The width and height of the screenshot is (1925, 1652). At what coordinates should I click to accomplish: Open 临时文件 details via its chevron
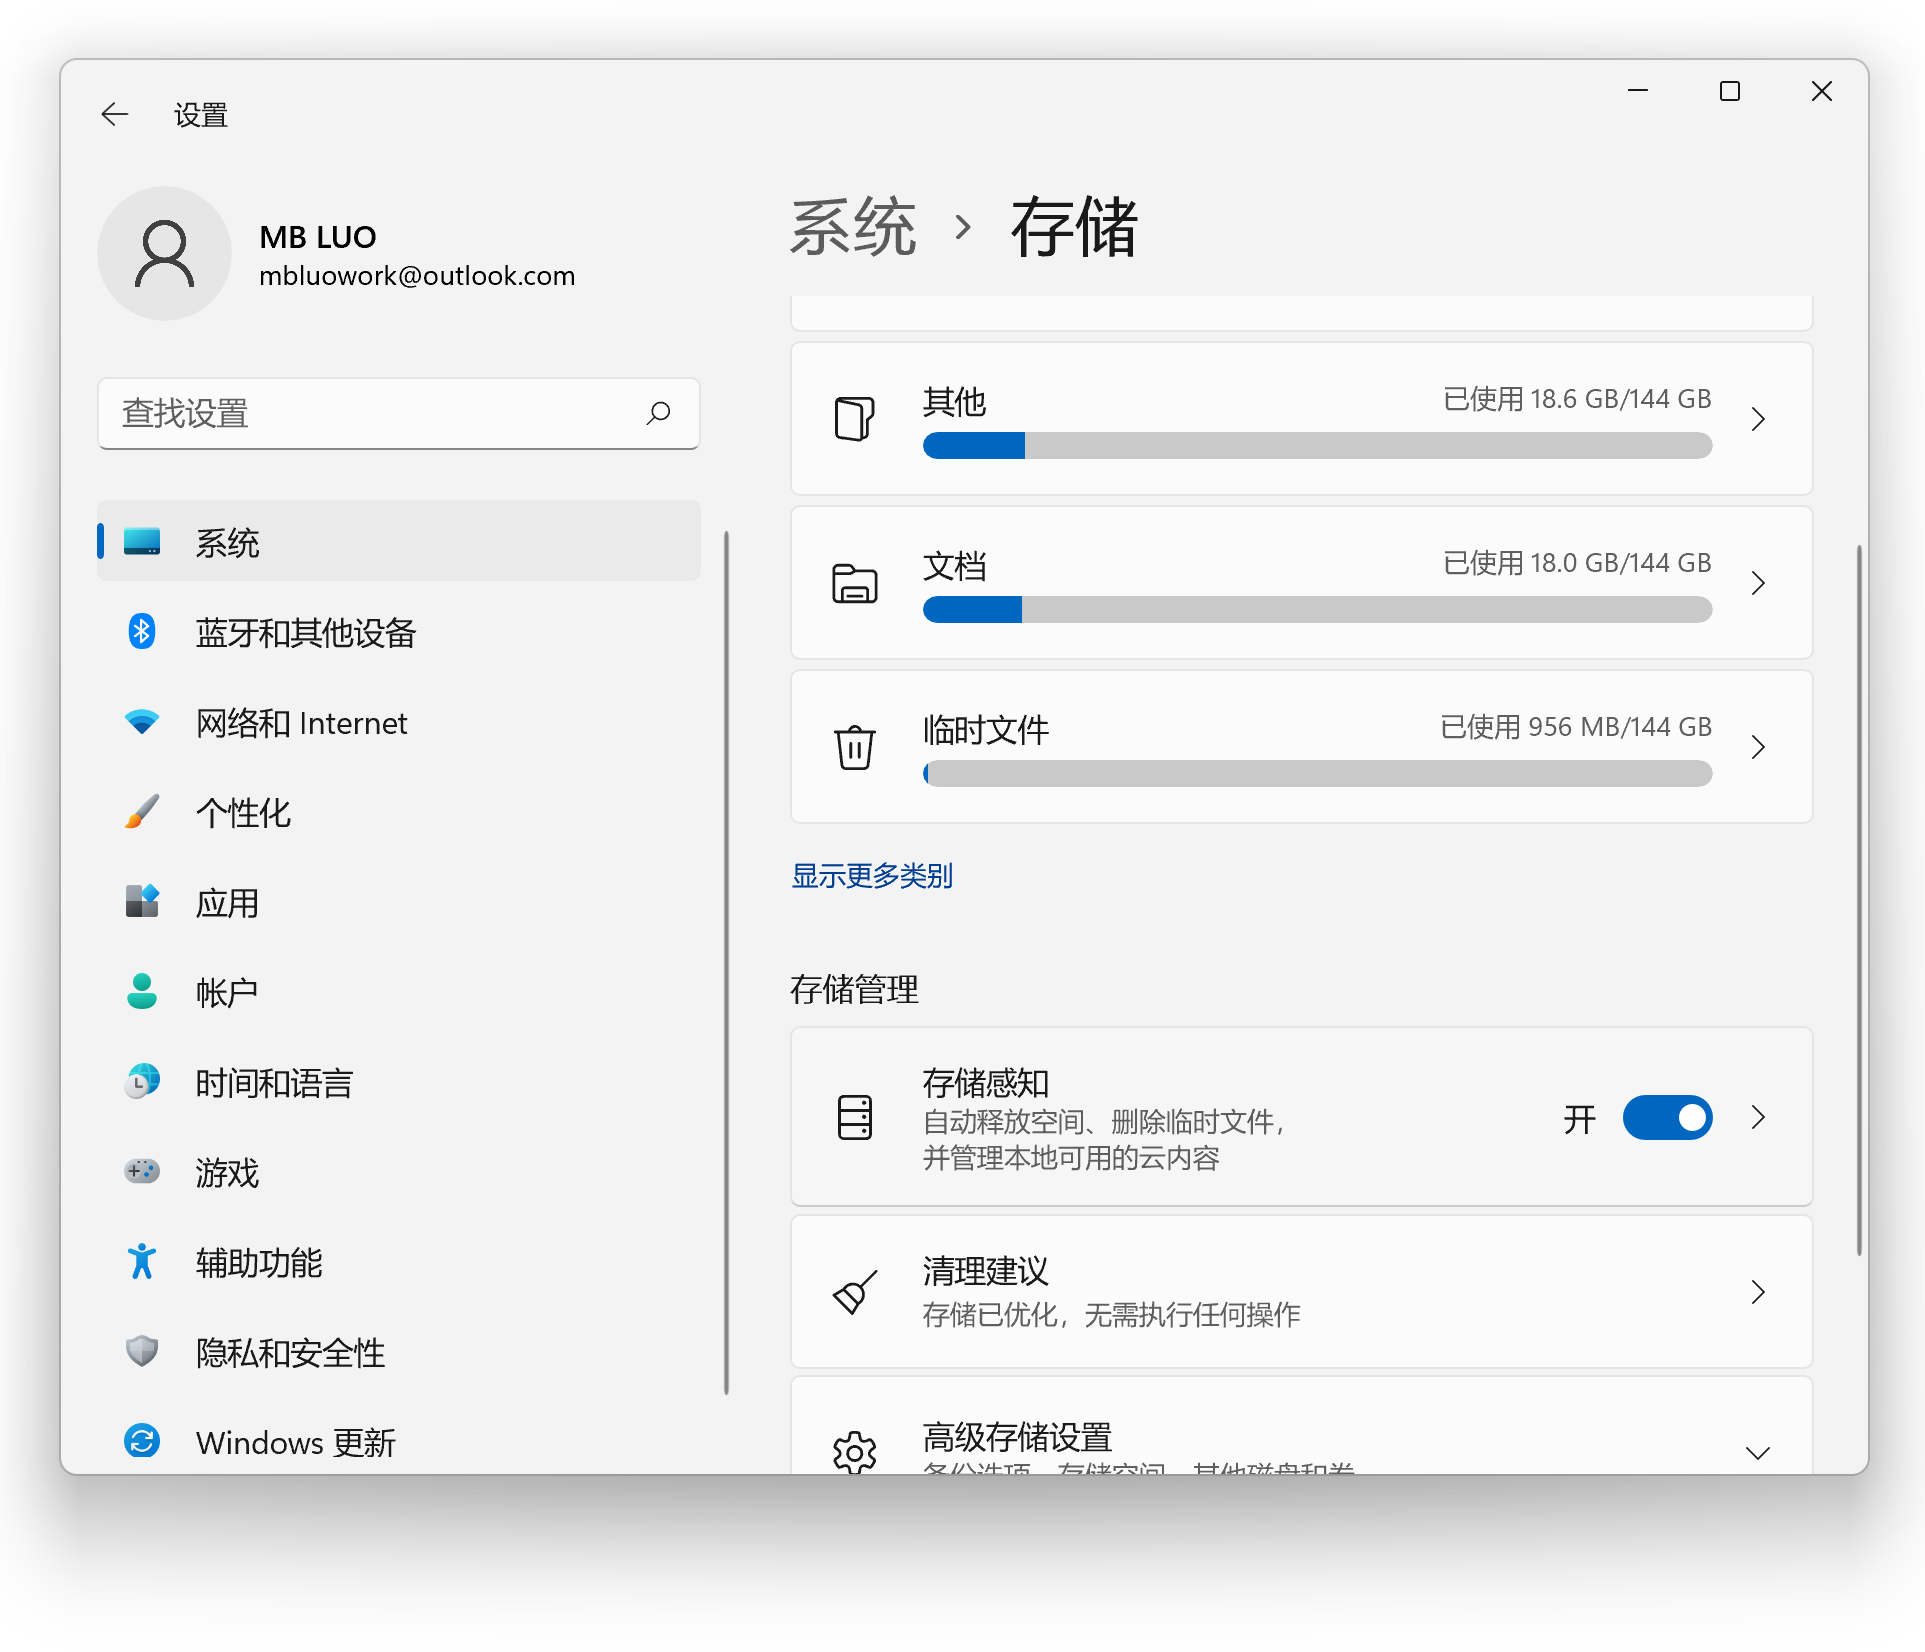tap(1758, 747)
